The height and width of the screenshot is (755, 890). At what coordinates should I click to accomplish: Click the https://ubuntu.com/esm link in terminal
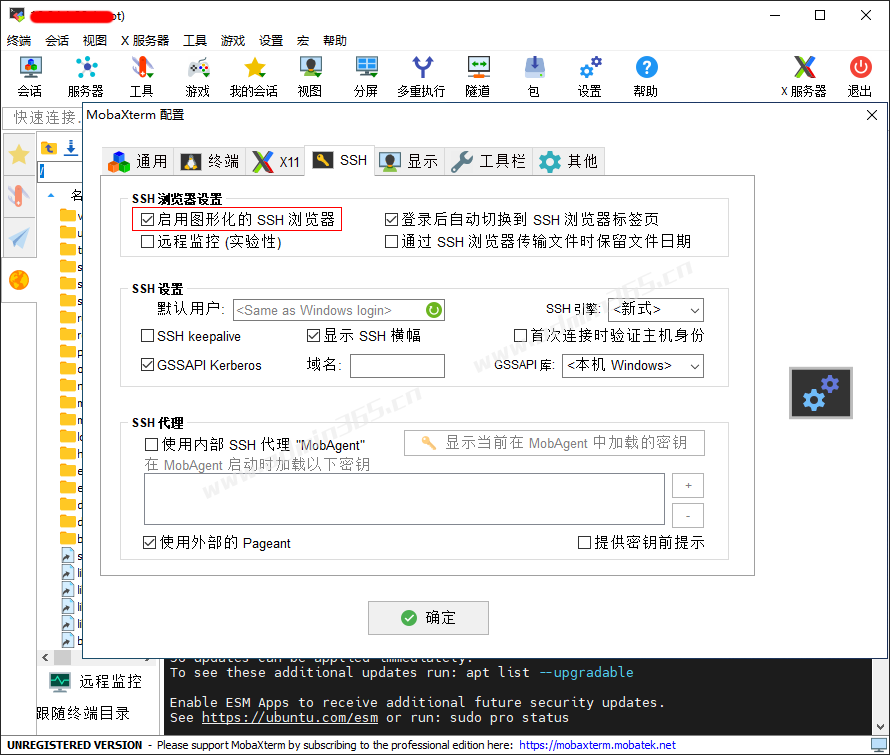click(289, 718)
